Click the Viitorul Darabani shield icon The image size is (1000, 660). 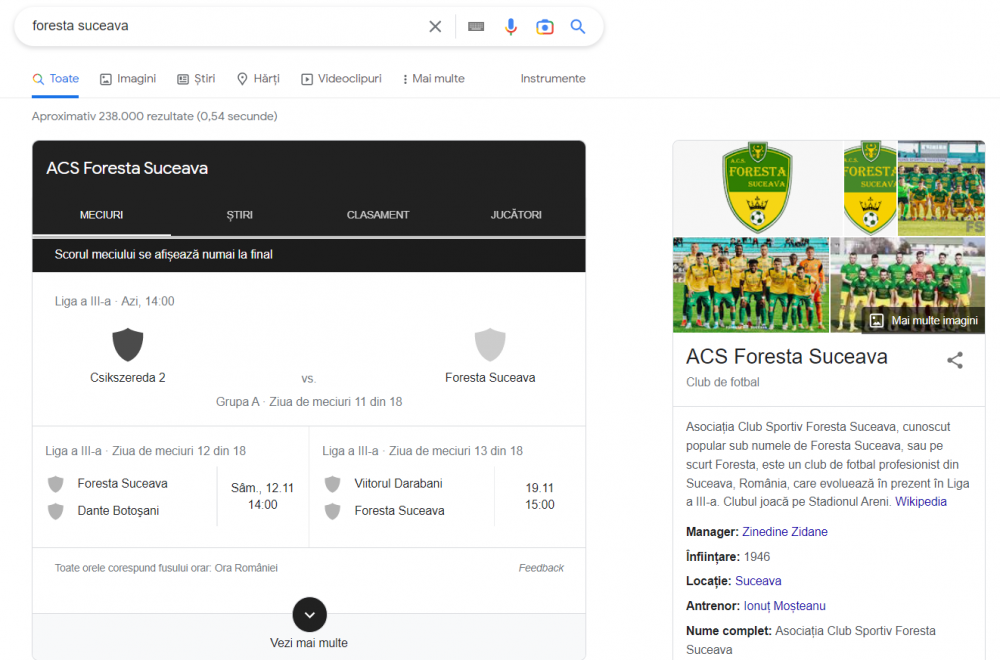pyautogui.click(x=332, y=484)
